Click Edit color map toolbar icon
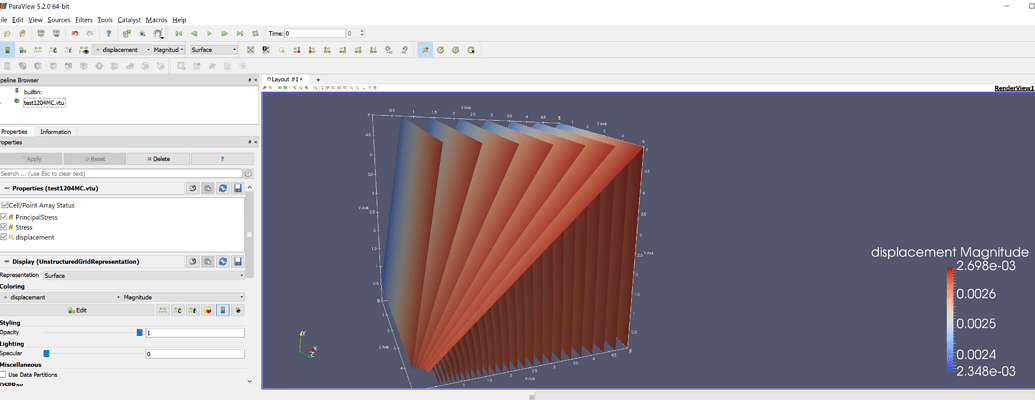Image resolution: width=1035 pixels, height=400 pixels. click(x=22, y=50)
